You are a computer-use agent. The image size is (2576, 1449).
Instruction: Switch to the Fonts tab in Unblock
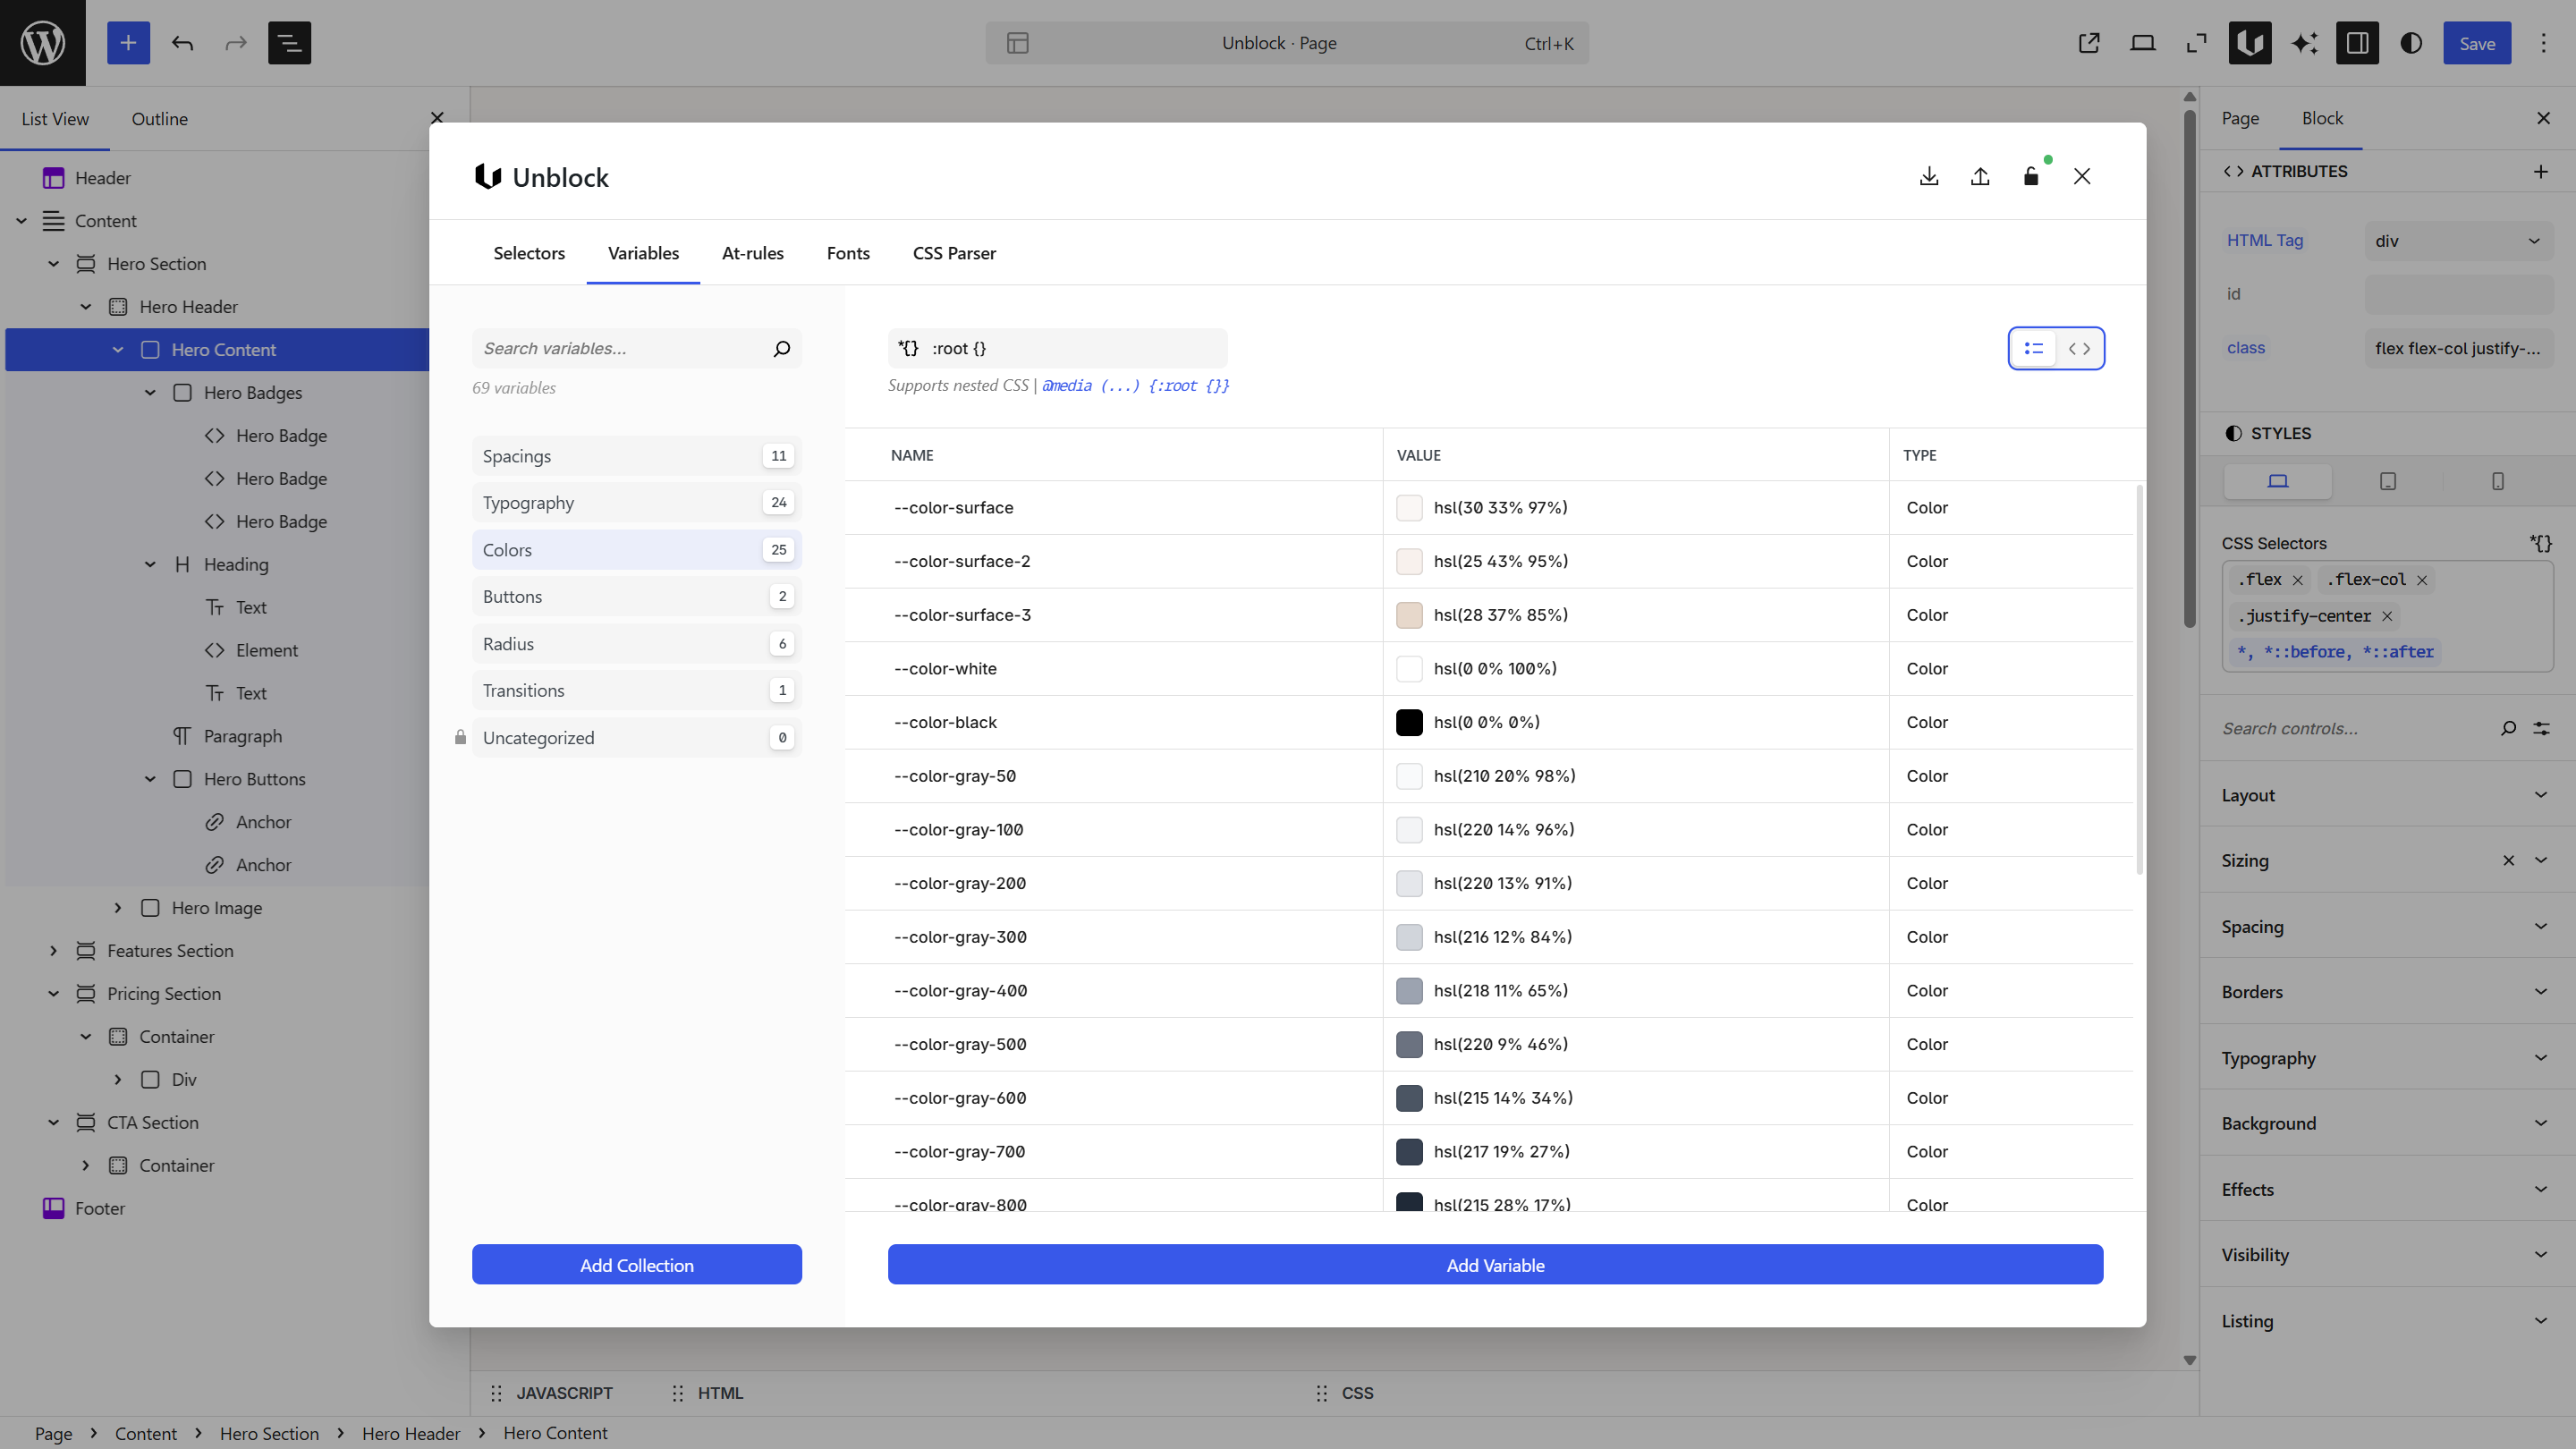847,253
